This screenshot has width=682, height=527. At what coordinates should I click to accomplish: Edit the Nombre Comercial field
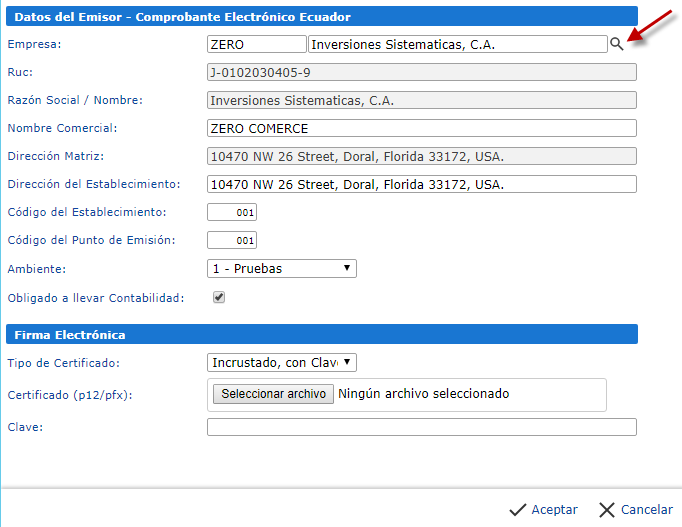(421, 128)
